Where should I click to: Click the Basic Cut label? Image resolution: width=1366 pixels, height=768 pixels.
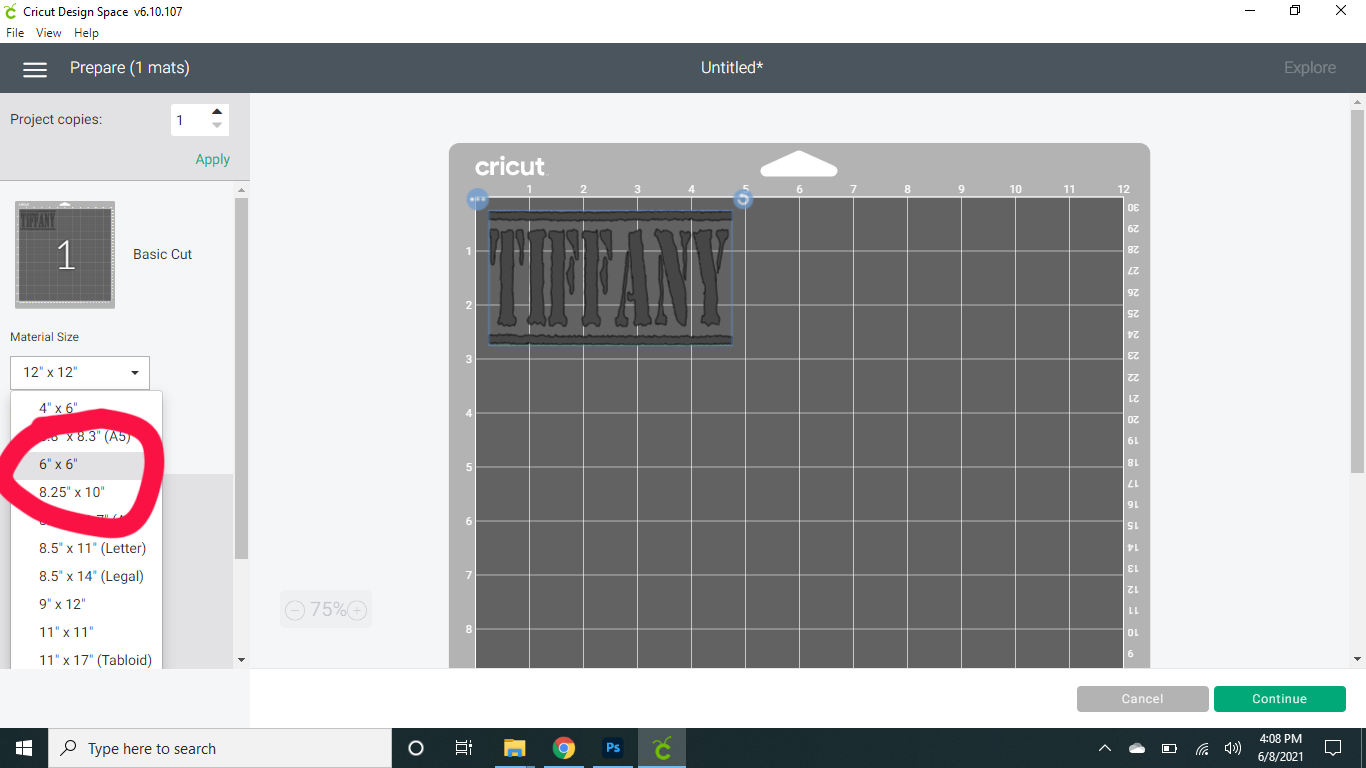162,254
